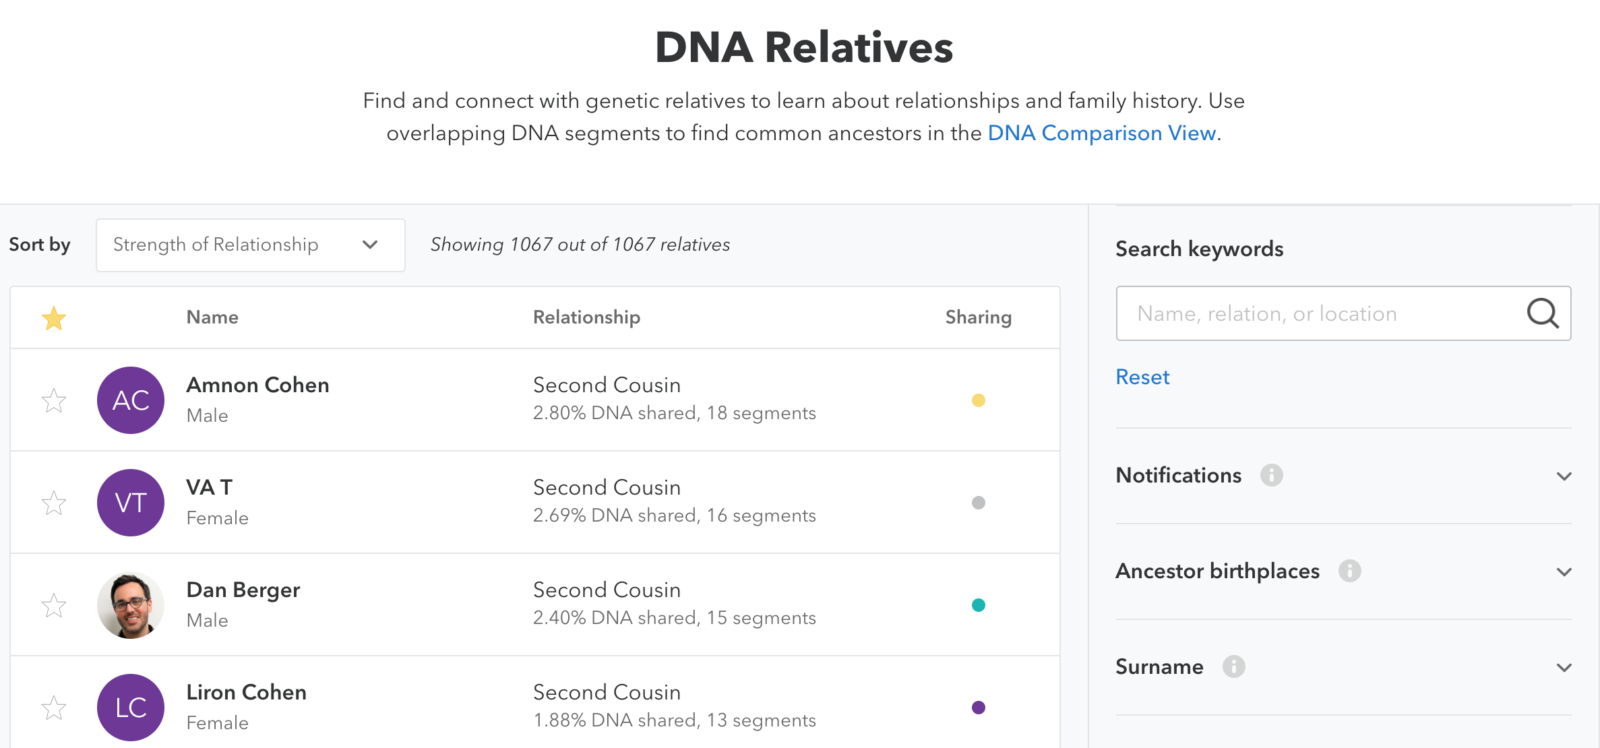Click the search magnifier icon

[x=1542, y=313]
